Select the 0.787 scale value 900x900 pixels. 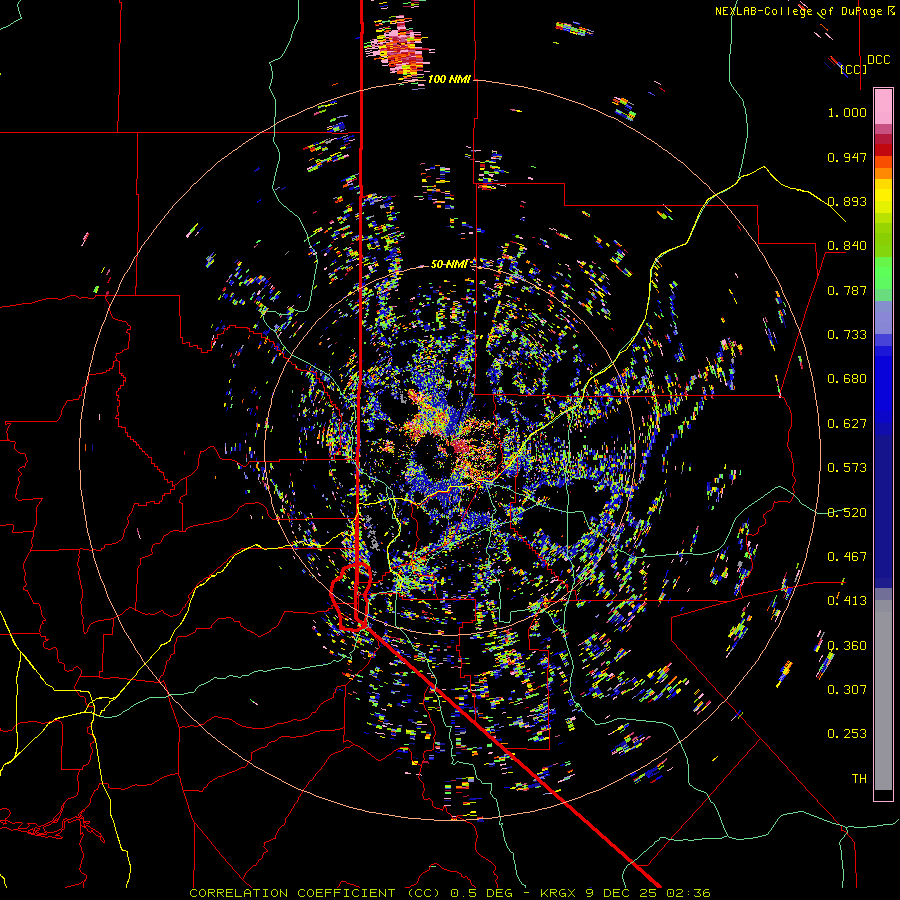(847, 290)
